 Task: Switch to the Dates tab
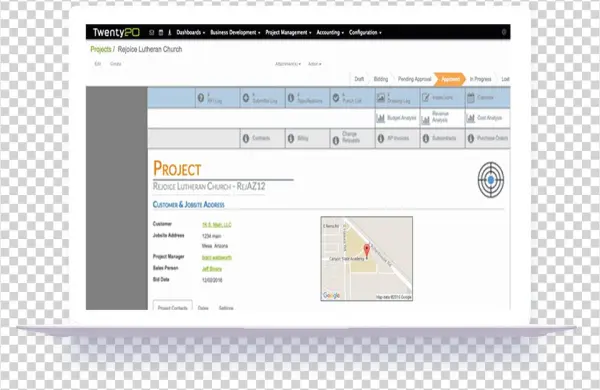(x=203, y=308)
